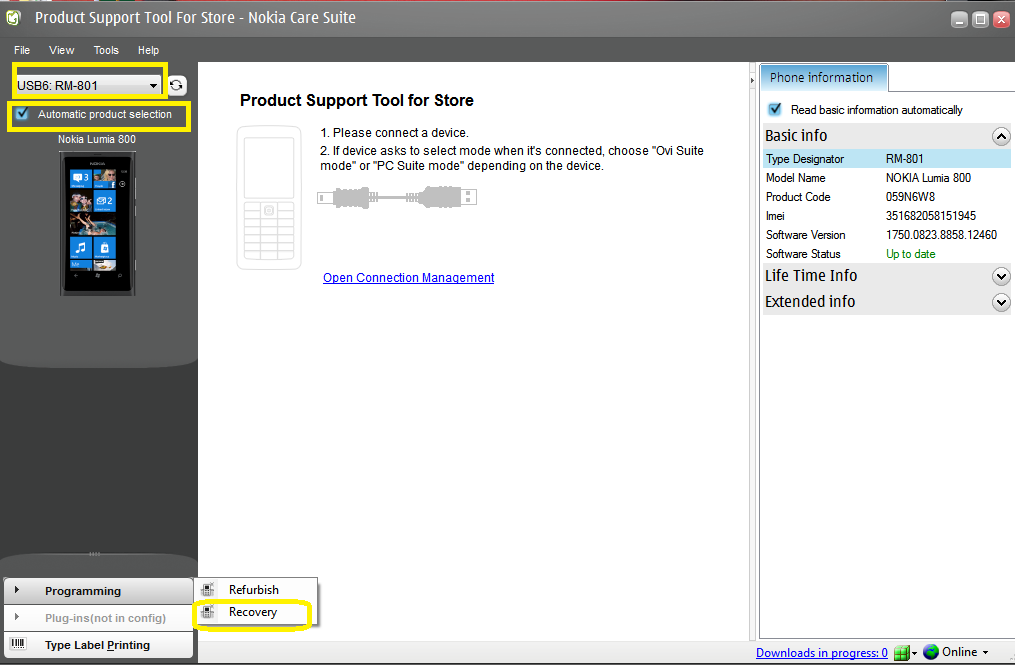1015x665 pixels.
Task: Click the sidebar resize grip dots
Action: coord(95,554)
